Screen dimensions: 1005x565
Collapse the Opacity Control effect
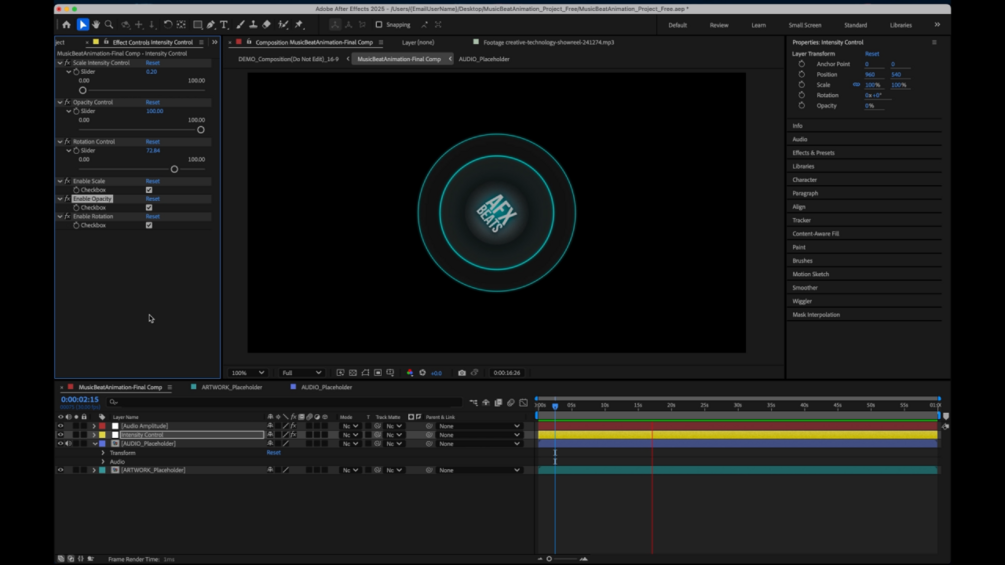(x=60, y=102)
